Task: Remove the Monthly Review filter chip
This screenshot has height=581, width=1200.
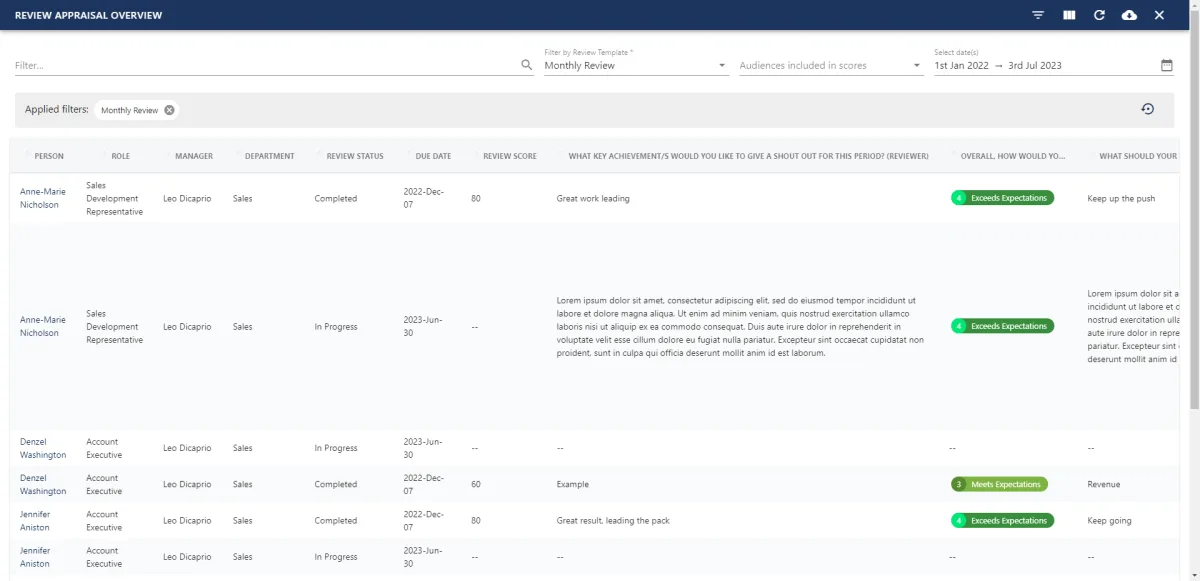Action: click(x=169, y=110)
